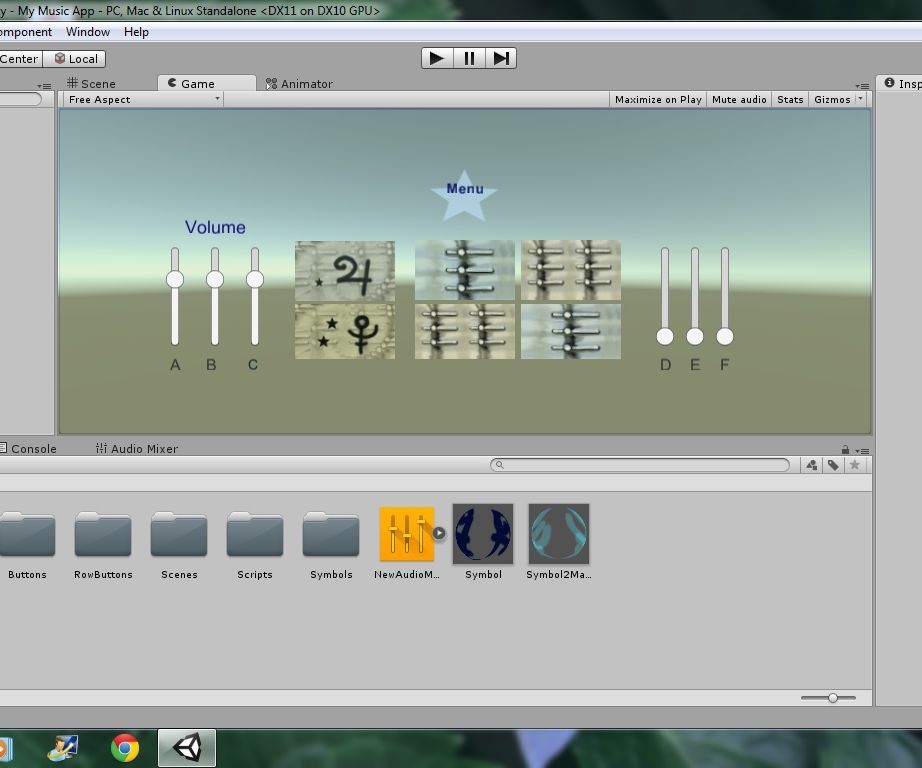Toggle the Stats overlay

(x=790, y=99)
